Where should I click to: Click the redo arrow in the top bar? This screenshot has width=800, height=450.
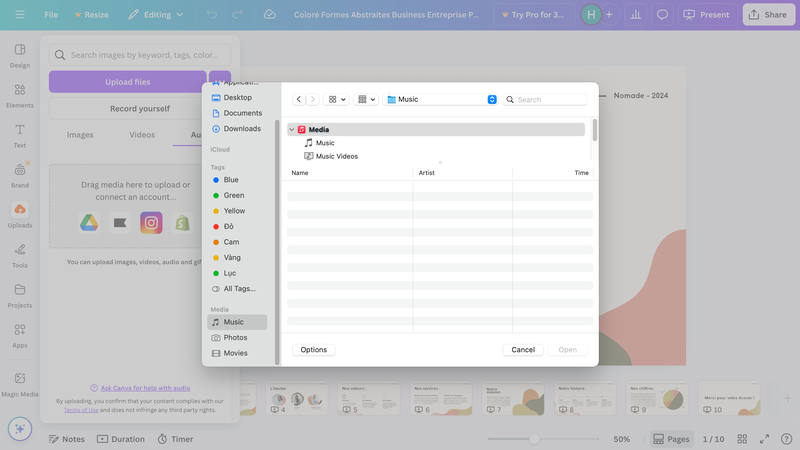coord(237,14)
